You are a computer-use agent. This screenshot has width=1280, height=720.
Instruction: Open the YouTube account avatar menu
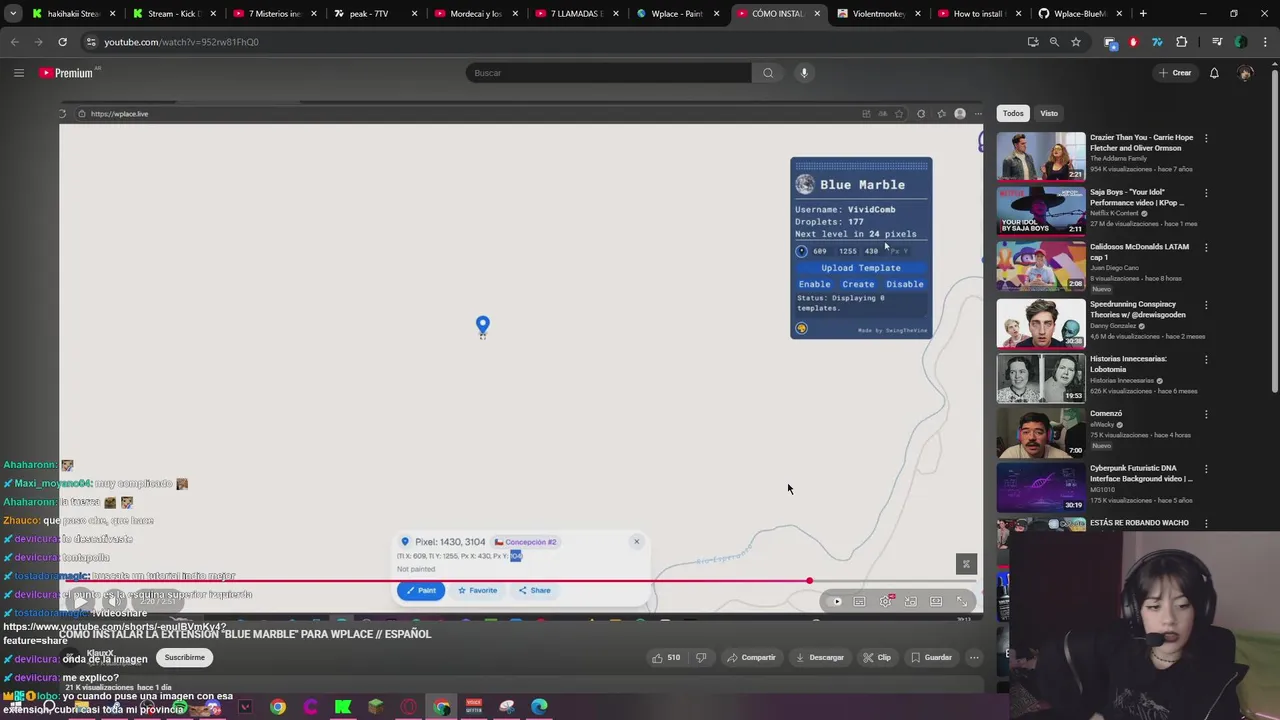1245,73
